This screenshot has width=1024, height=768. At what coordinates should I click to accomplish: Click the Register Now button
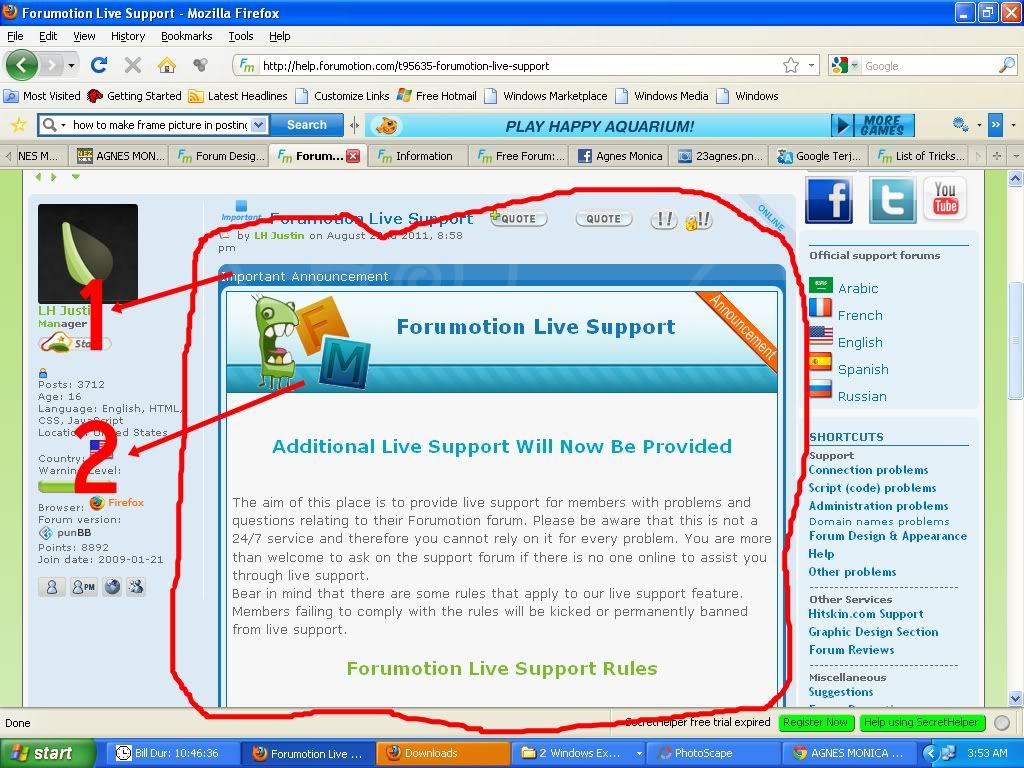click(816, 722)
